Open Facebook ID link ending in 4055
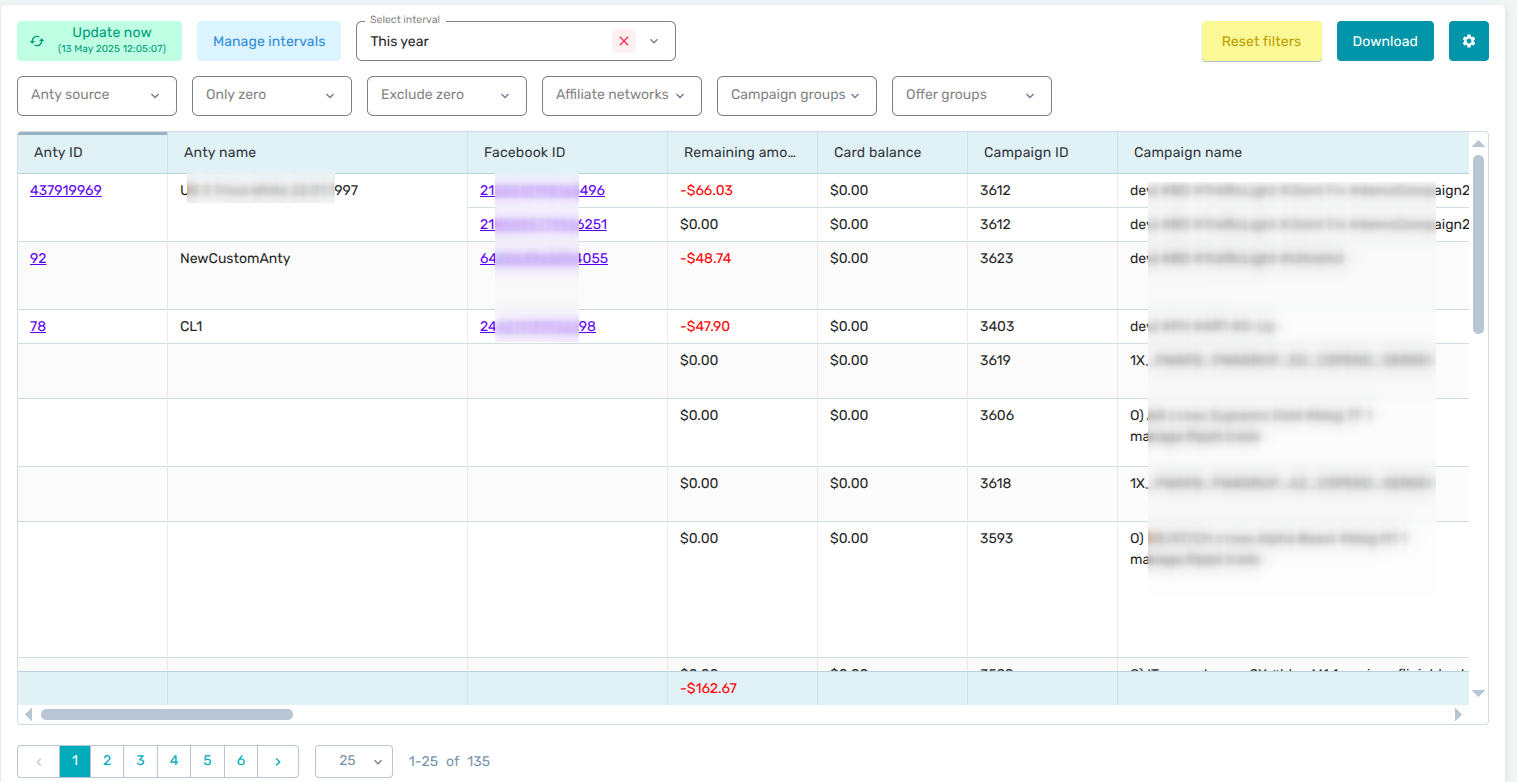Image resolution: width=1517 pixels, height=782 pixels. 544,258
